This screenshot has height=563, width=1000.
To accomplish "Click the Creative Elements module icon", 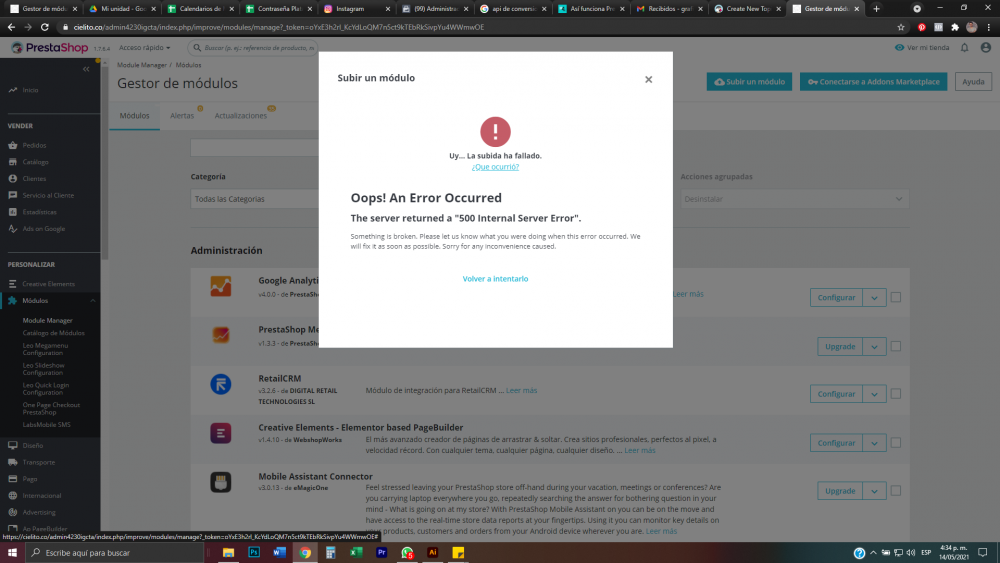I will [221, 434].
